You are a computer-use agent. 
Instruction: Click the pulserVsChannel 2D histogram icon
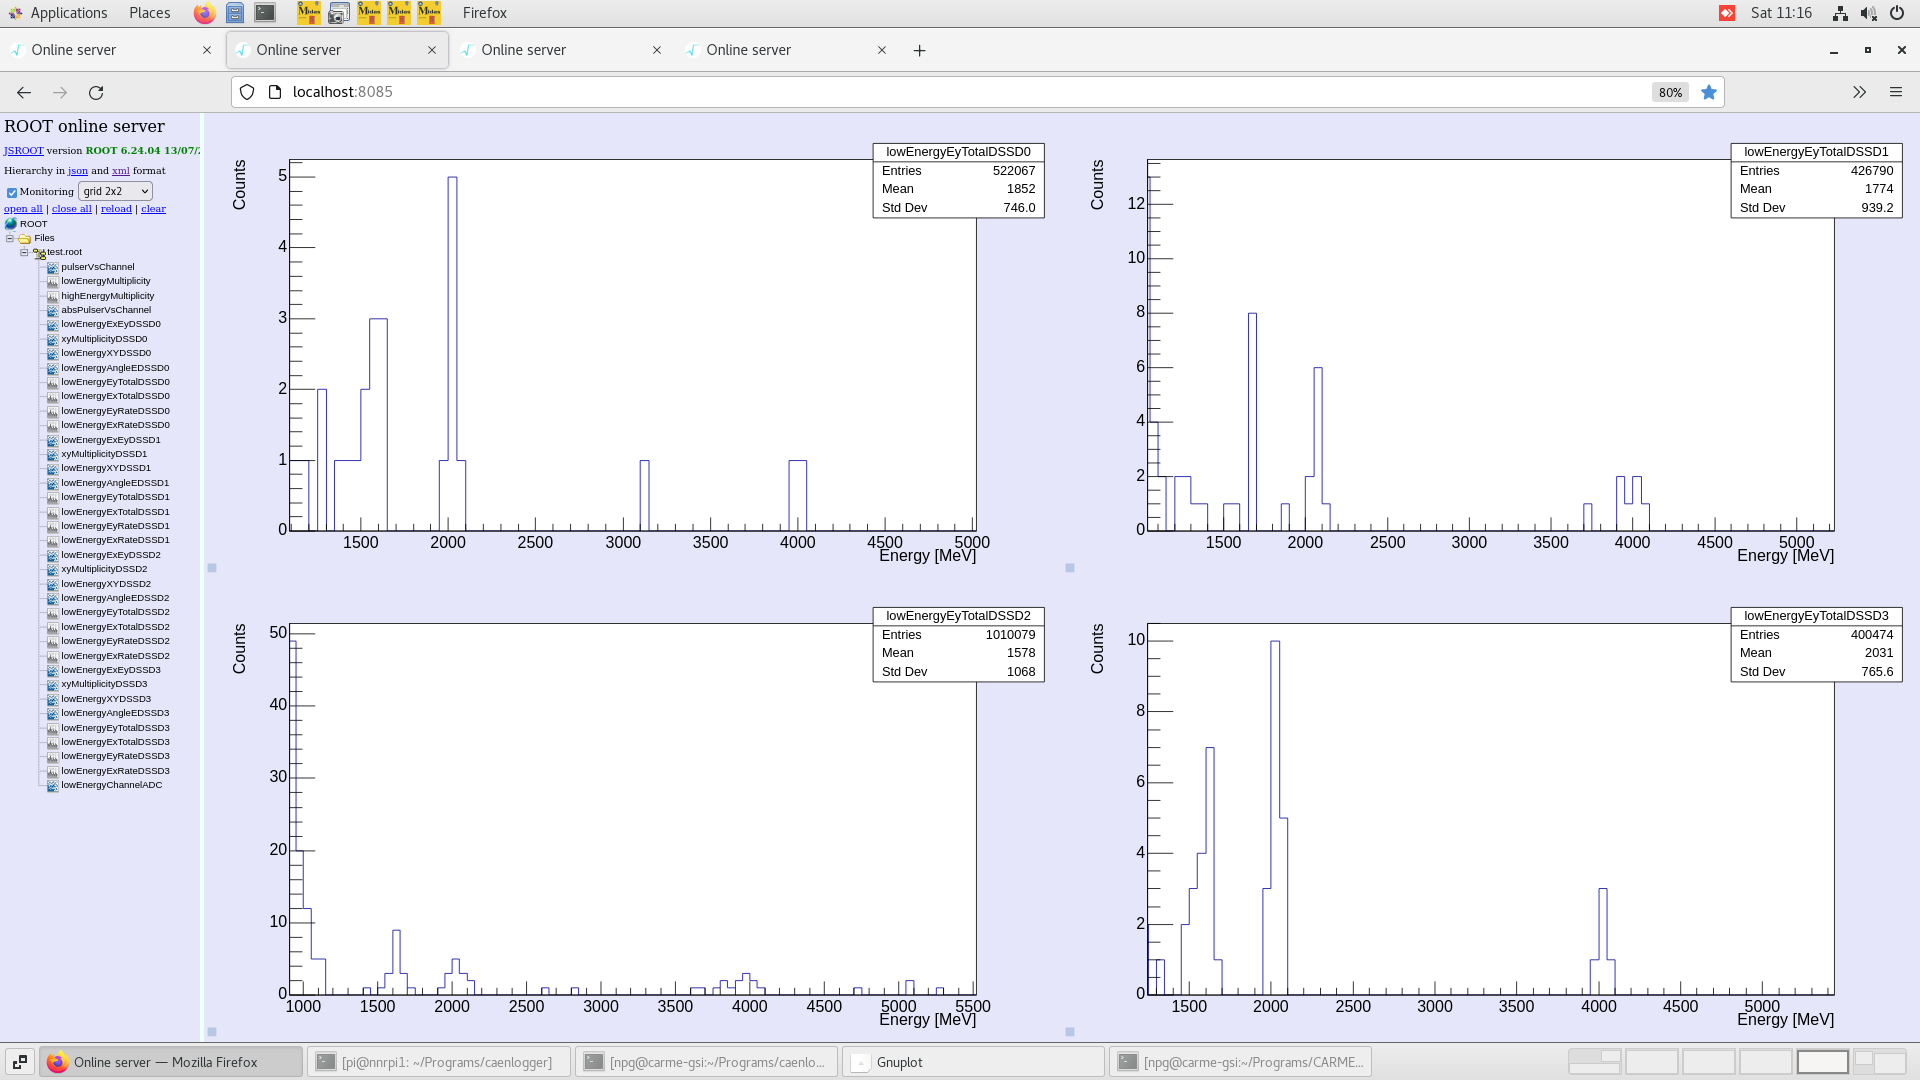(52, 267)
